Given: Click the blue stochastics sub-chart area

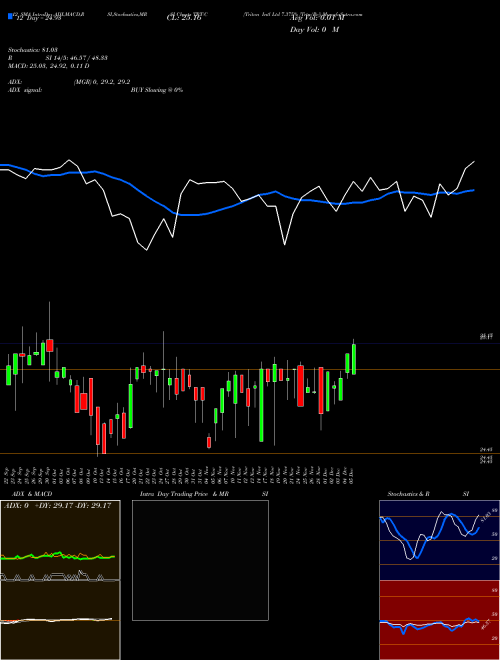Looking at the screenshot, I should (x=439, y=540).
